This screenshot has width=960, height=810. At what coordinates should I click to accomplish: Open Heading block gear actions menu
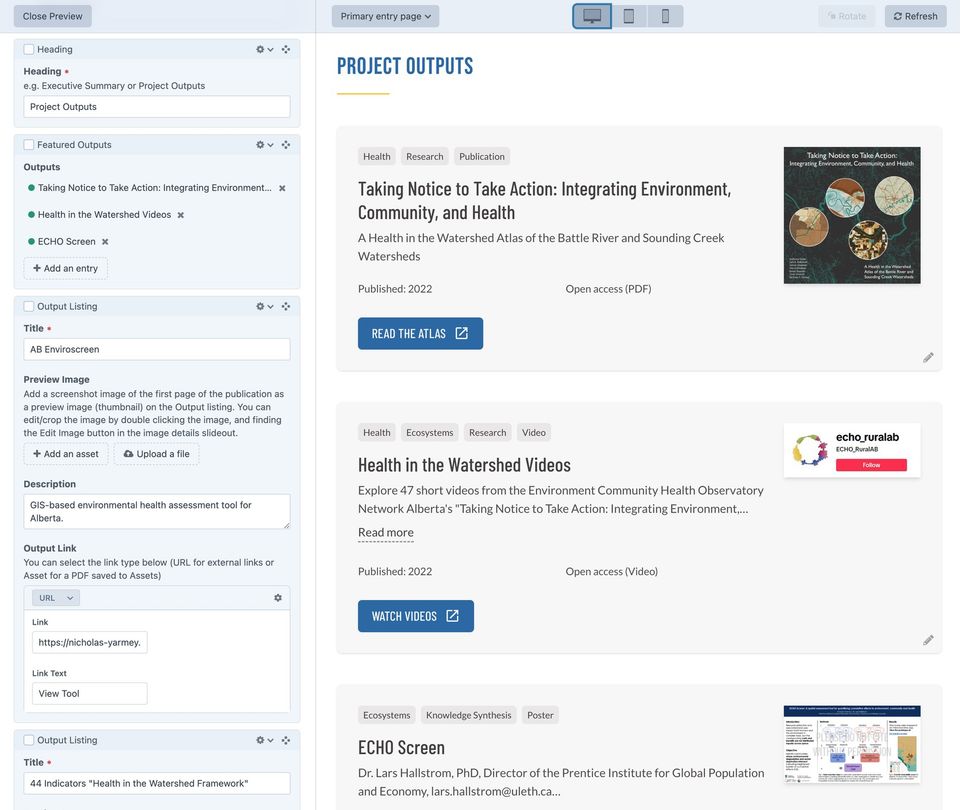click(x=264, y=49)
